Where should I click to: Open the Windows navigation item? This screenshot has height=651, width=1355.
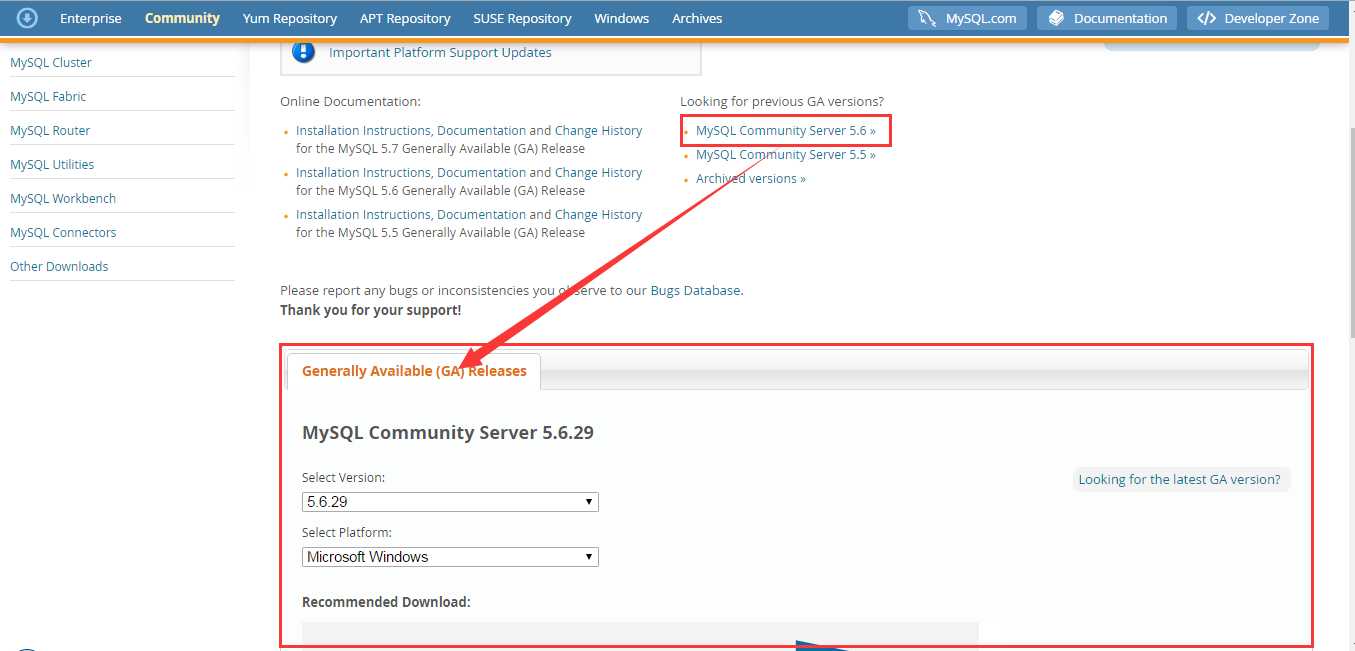click(621, 18)
